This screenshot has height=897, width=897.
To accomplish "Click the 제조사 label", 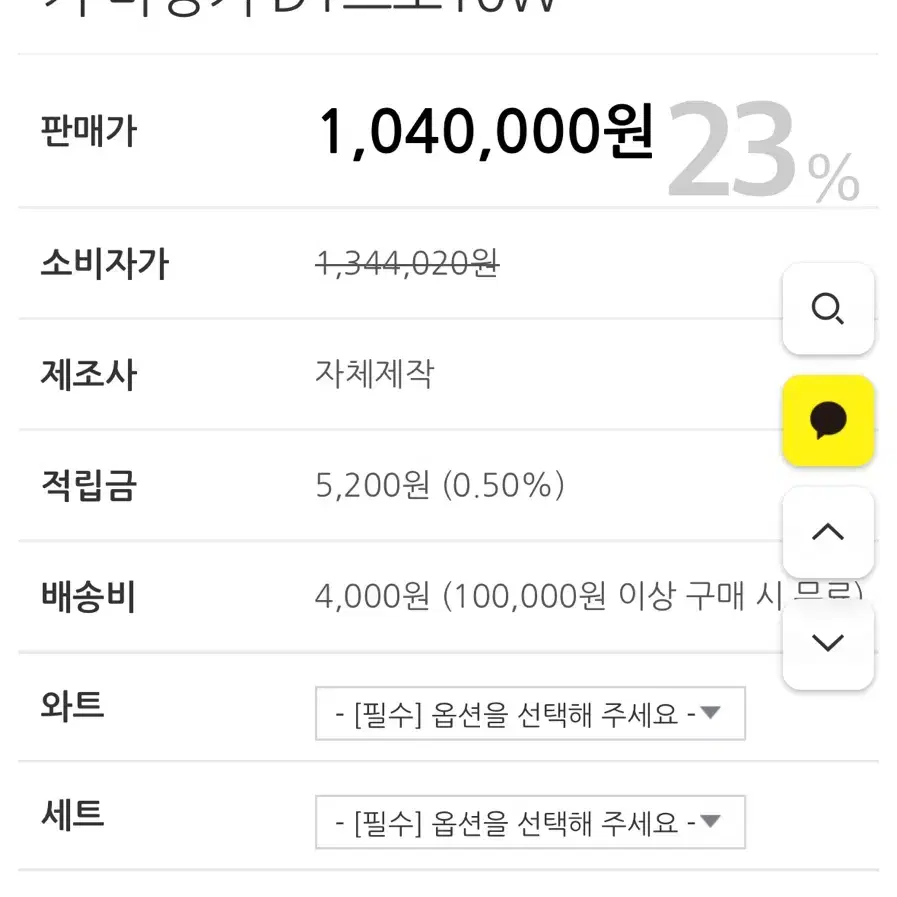I will [x=89, y=375].
